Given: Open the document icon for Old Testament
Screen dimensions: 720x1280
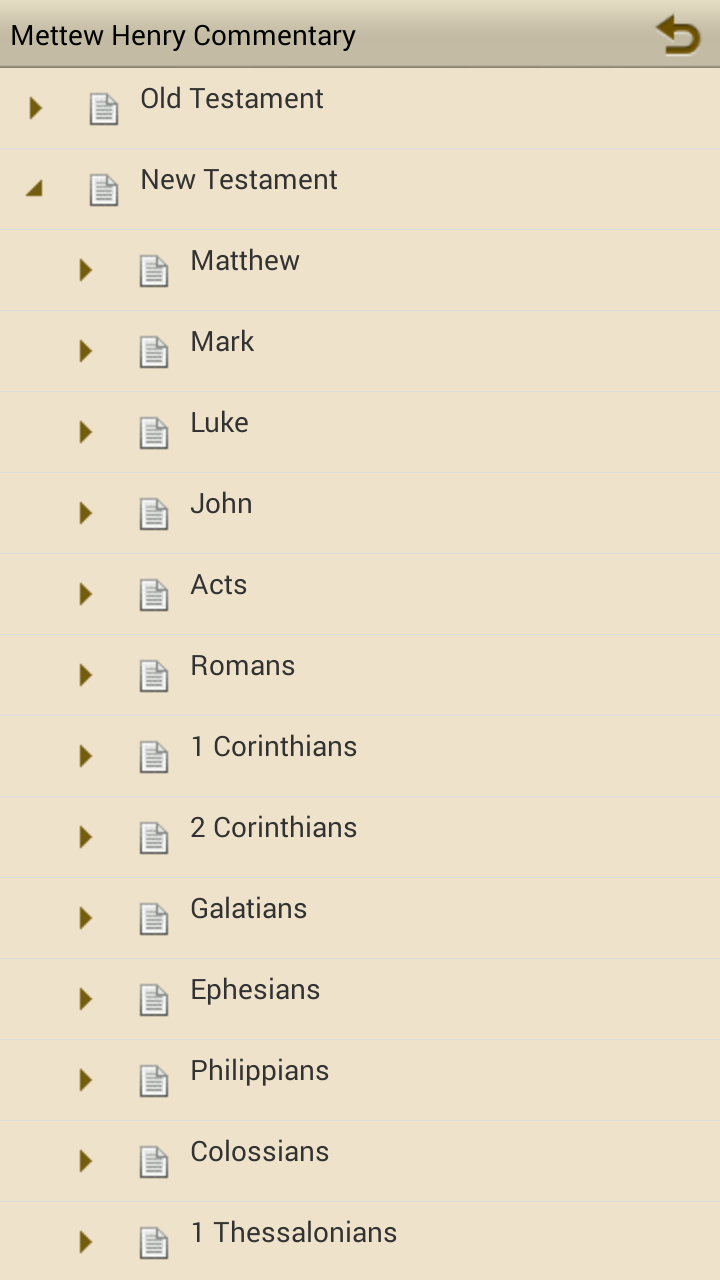Looking at the screenshot, I should click(x=103, y=107).
